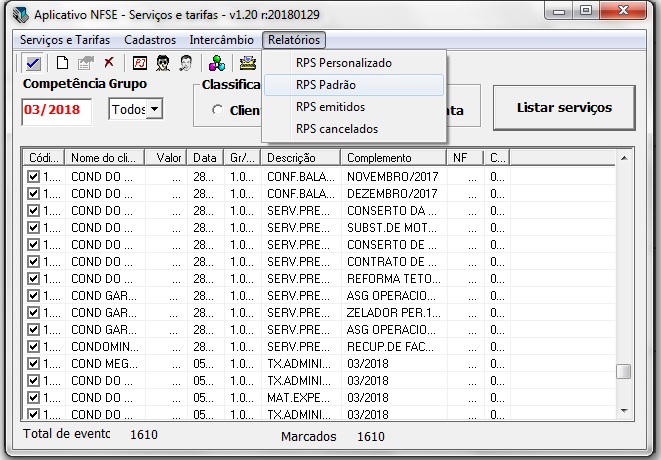Screen dimensions: 661x460
Task: Click the new blank document icon
Action: coord(62,64)
